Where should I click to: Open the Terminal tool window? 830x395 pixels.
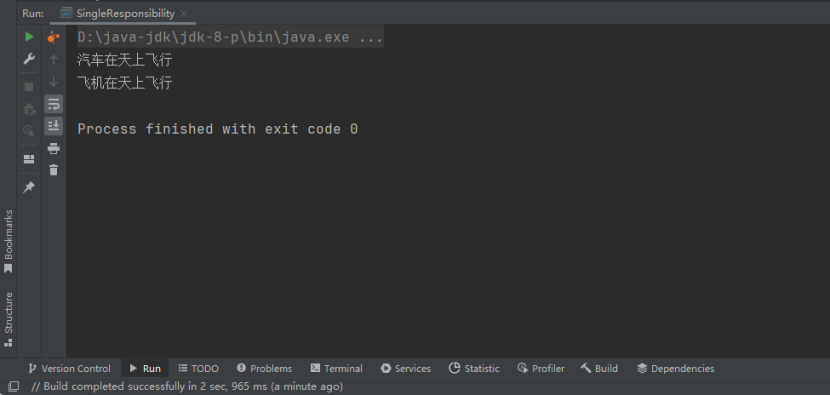pyautogui.click(x=337, y=369)
